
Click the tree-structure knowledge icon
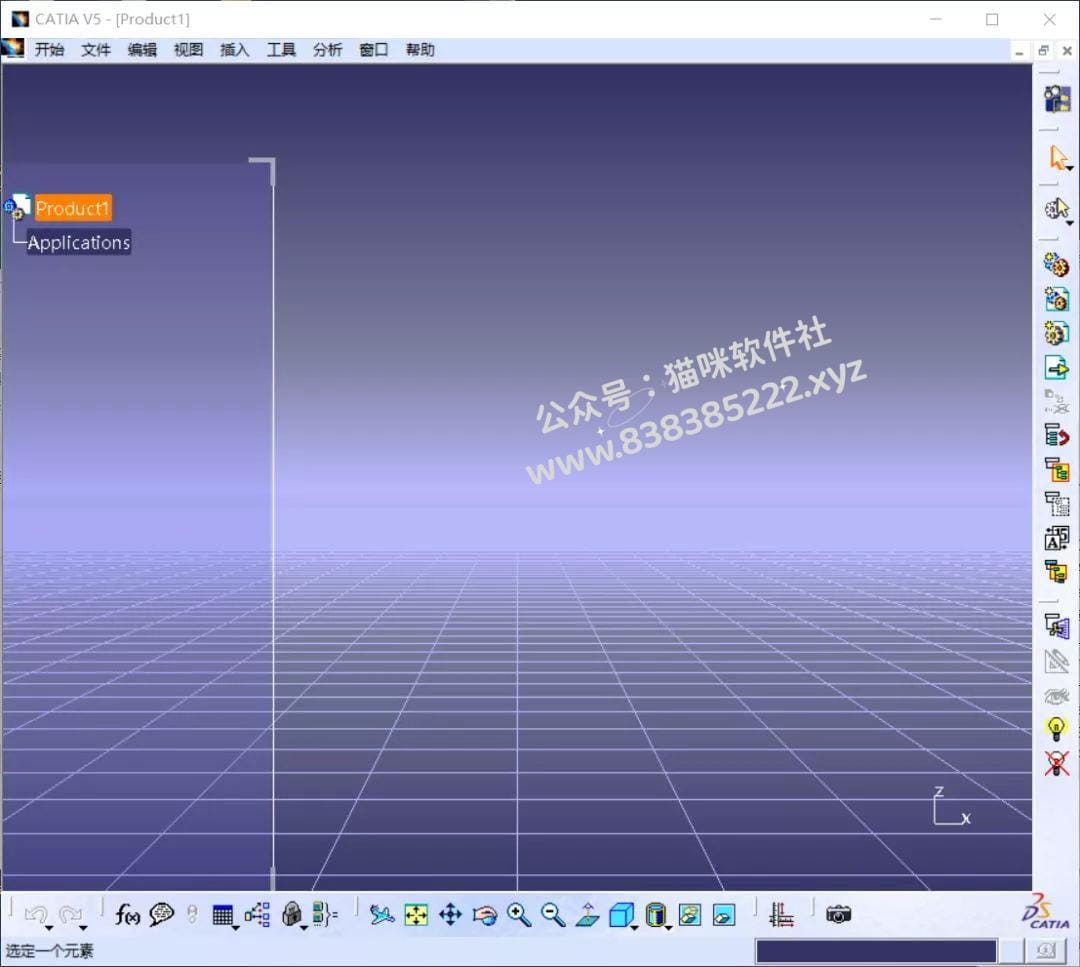tap(257, 915)
